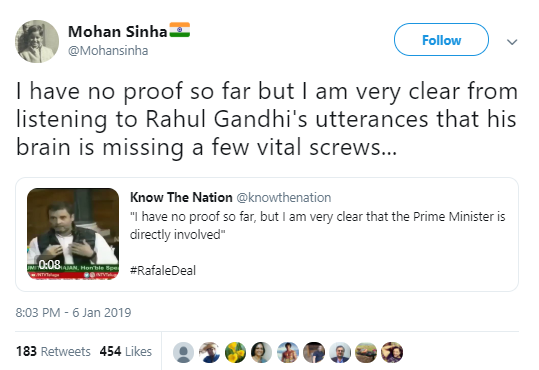Screen dimensions: 539x370
Task: Open the shirtless man avatar profile
Action: coord(288,352)
